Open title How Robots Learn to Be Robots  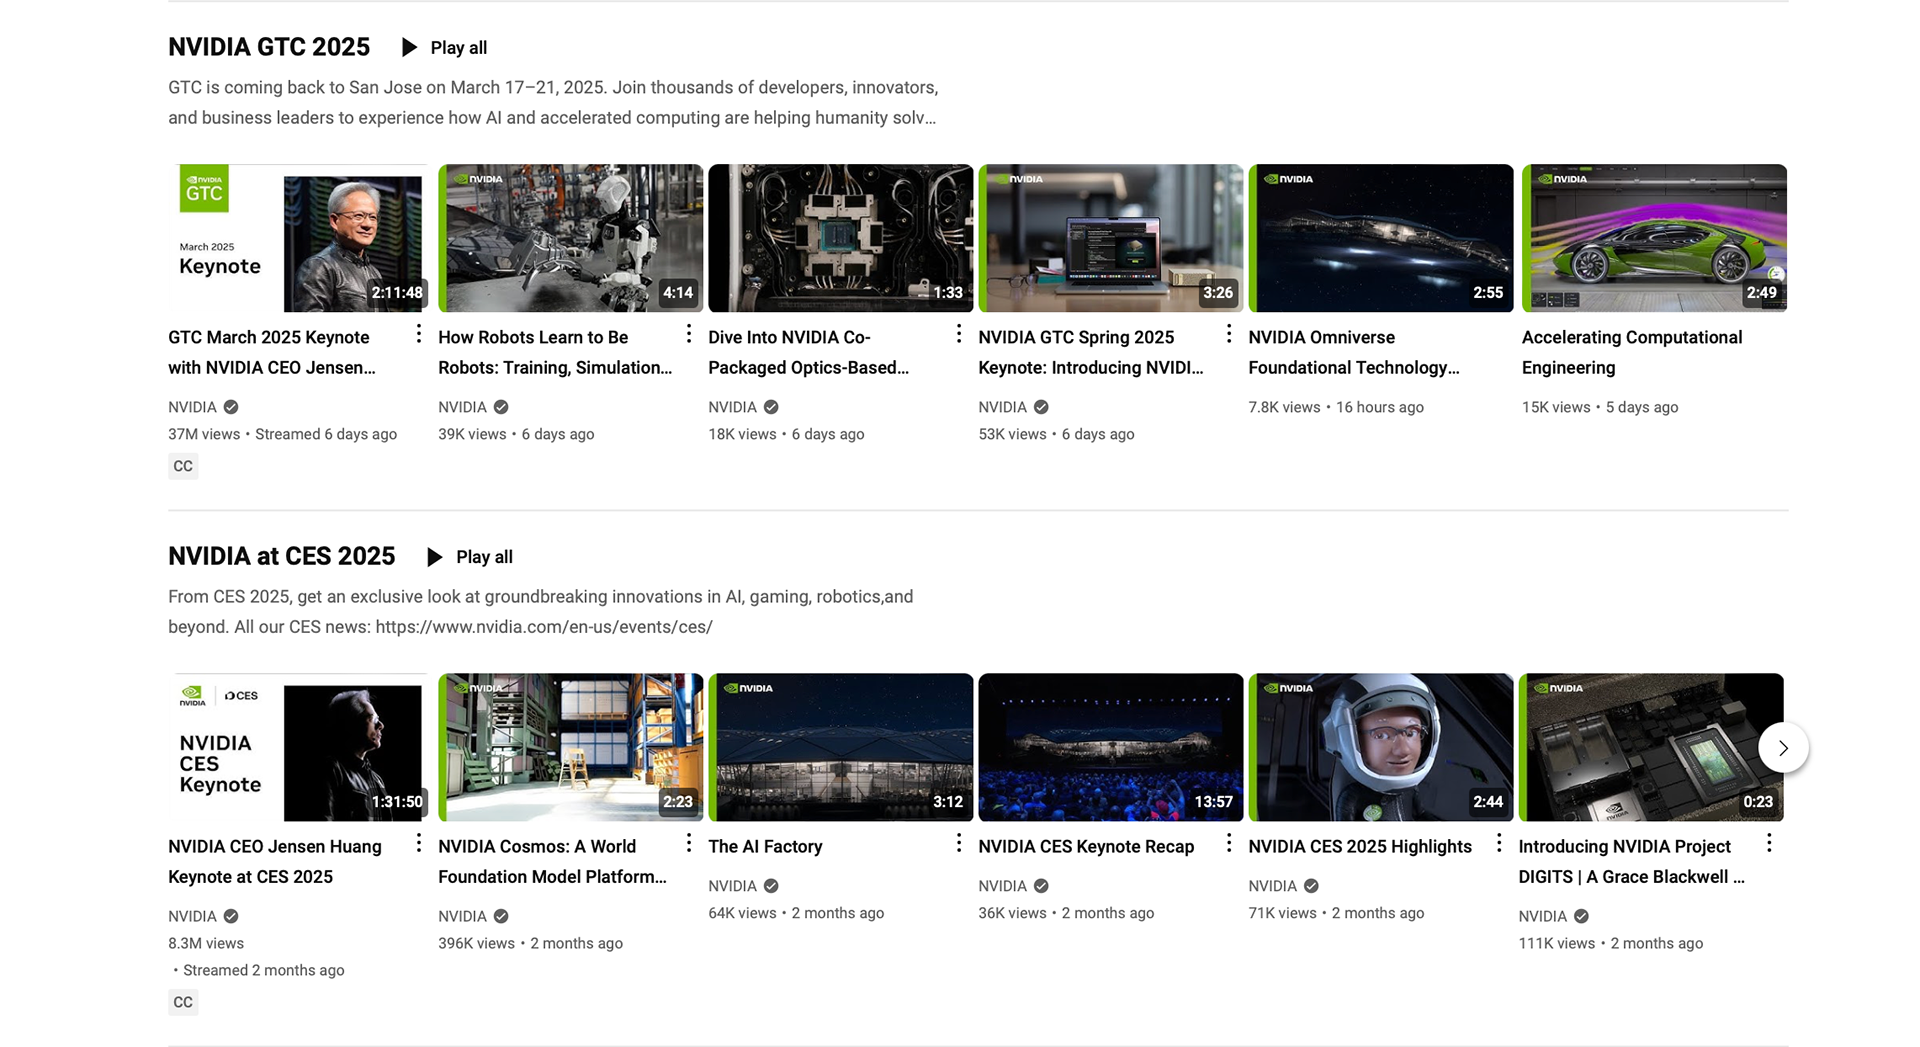555,352
